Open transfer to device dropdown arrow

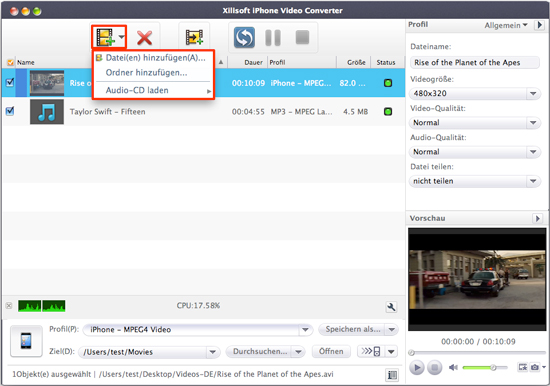pyautogui.click(x=391, y=351)
